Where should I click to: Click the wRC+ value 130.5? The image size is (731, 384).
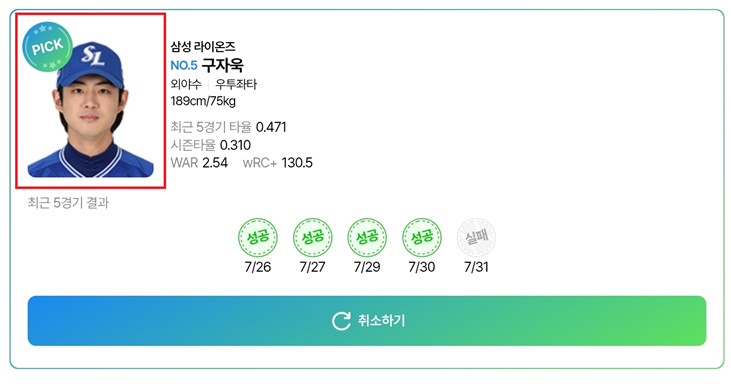297,163
